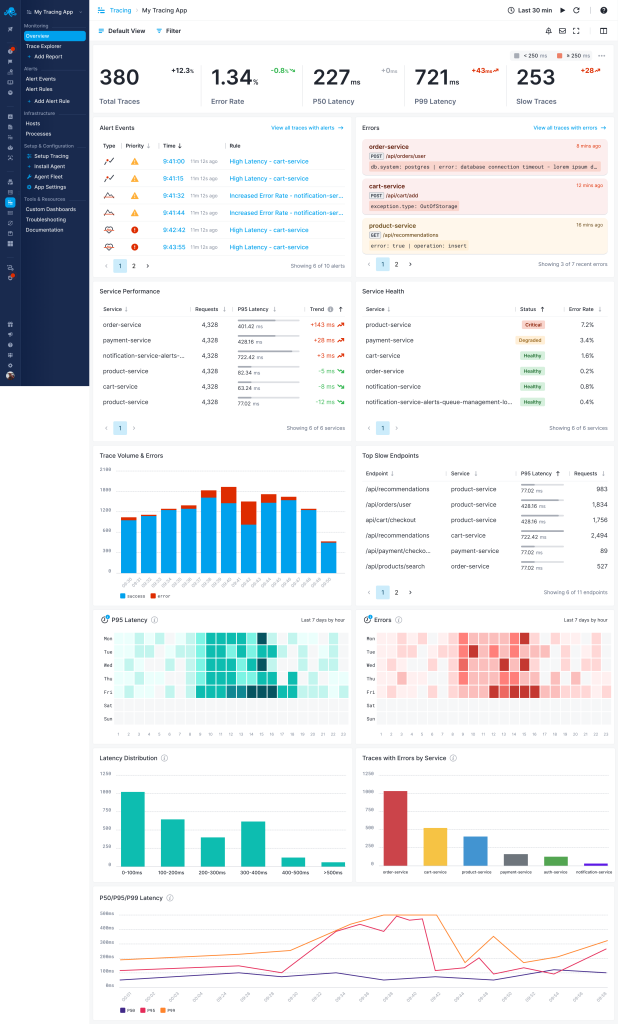Open the Last 30 min time range picker
Image resolution: width=618 pixels, height=1024 pixels.
(x=533, y=10)
